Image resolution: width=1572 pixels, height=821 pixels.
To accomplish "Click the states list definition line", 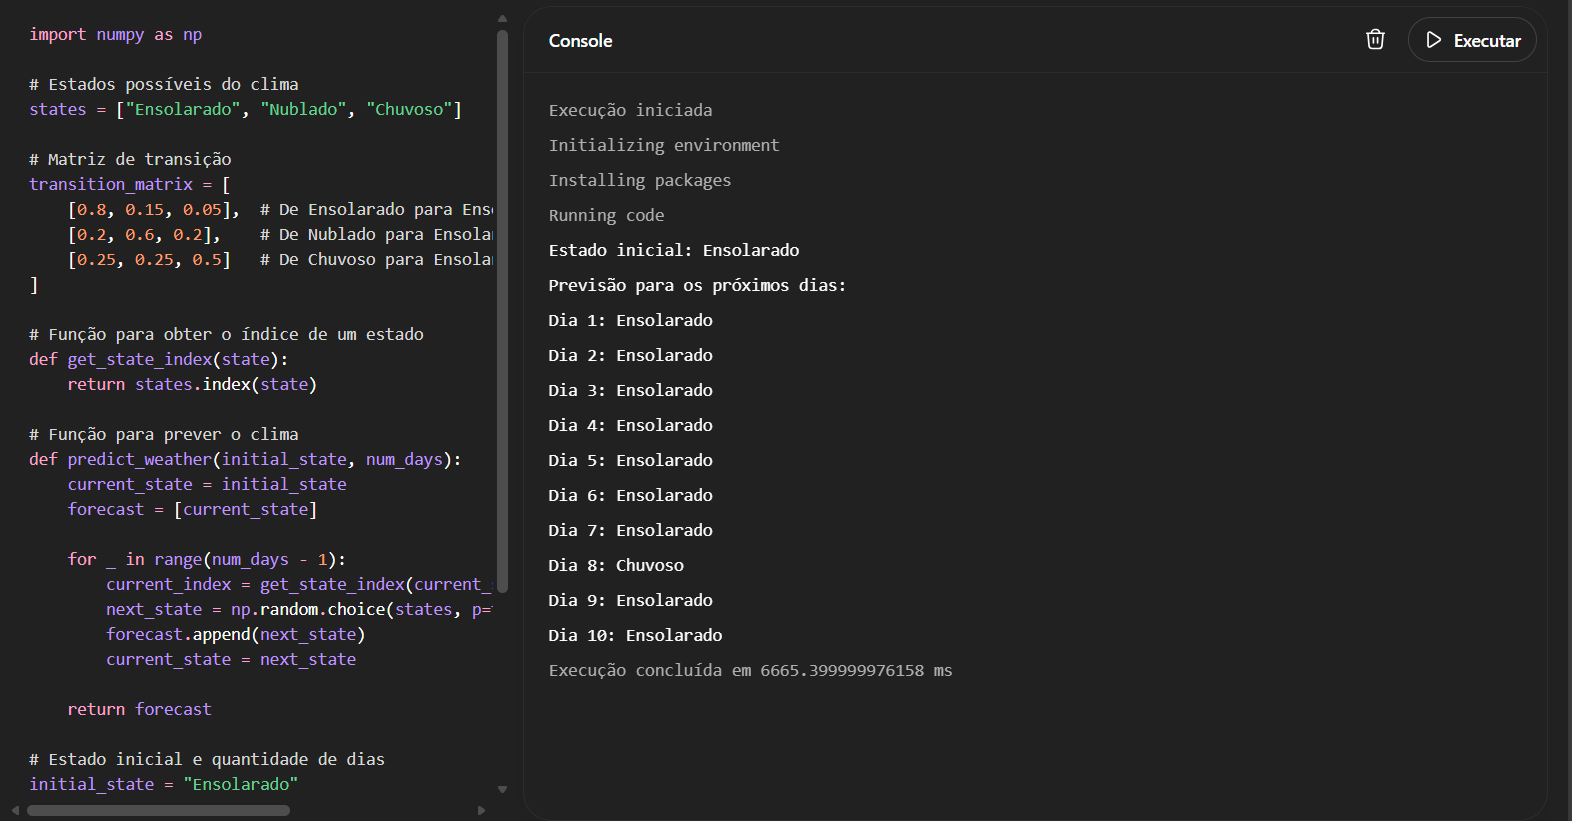I will click(x=245, y=110).
